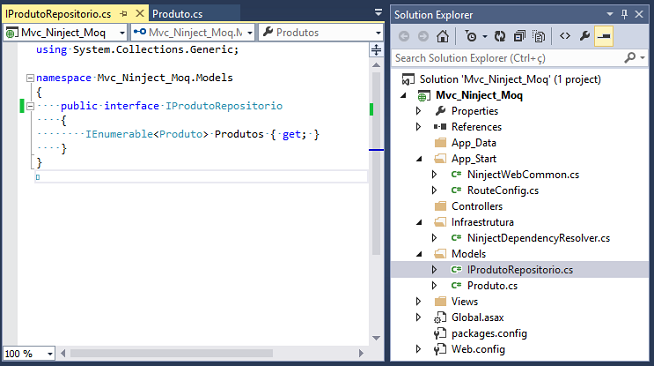
Task: Collapse the Mvc_Ninject_Moq project node
Action: pos(404,95)
